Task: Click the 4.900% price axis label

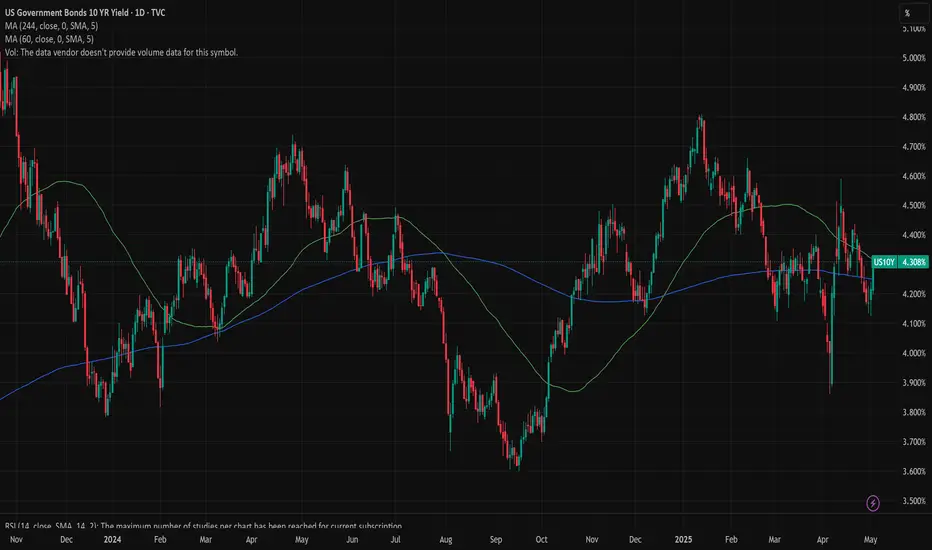Action: 914,87
